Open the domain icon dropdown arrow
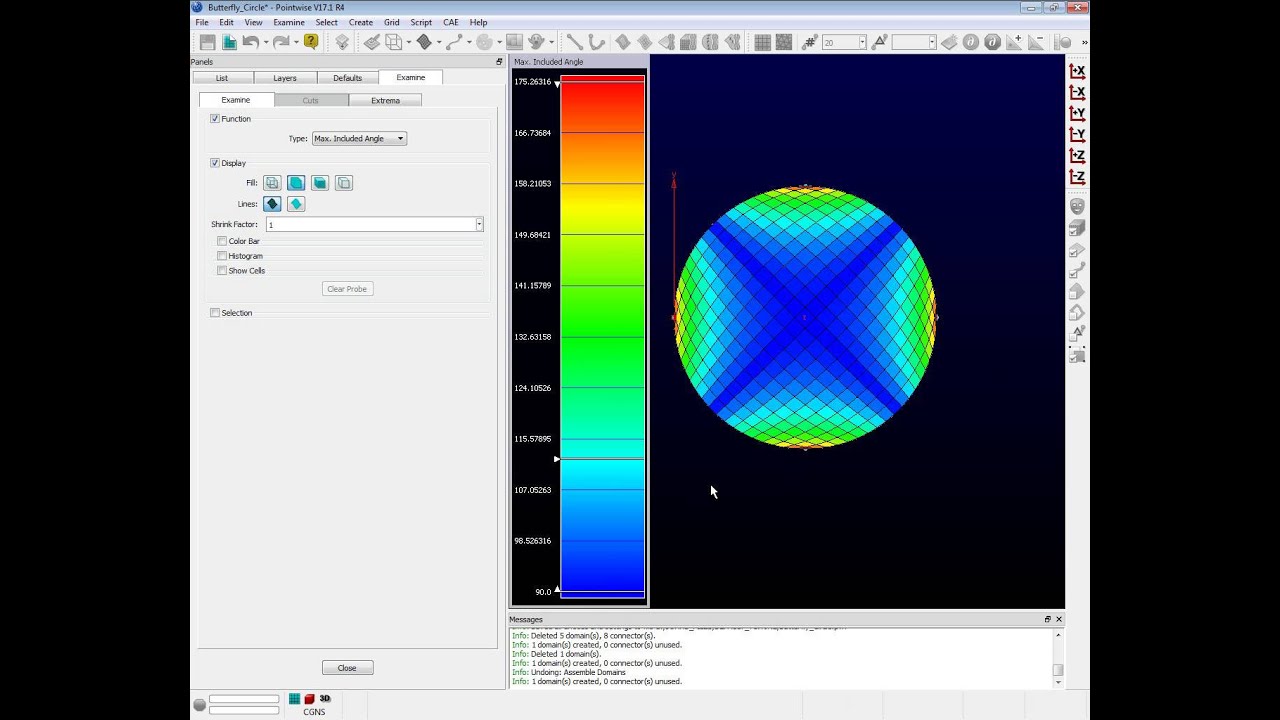Image resolution: width=1280 pixels, height=720 pixels. (x=439, y=42)
